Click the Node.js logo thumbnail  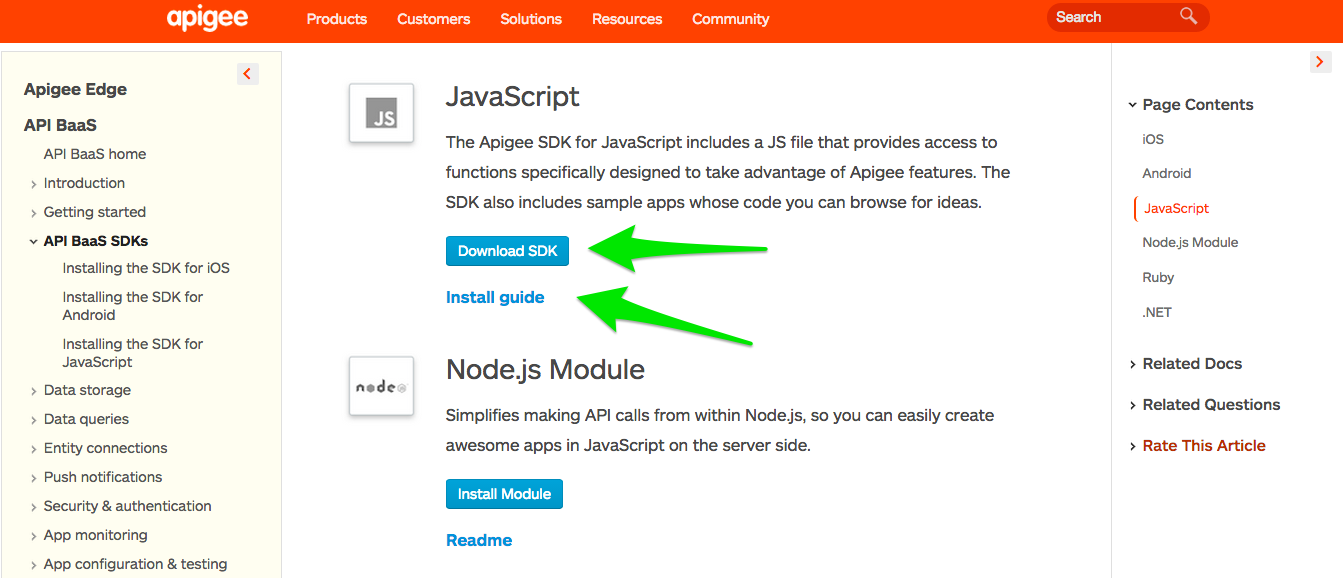(381, 386)
